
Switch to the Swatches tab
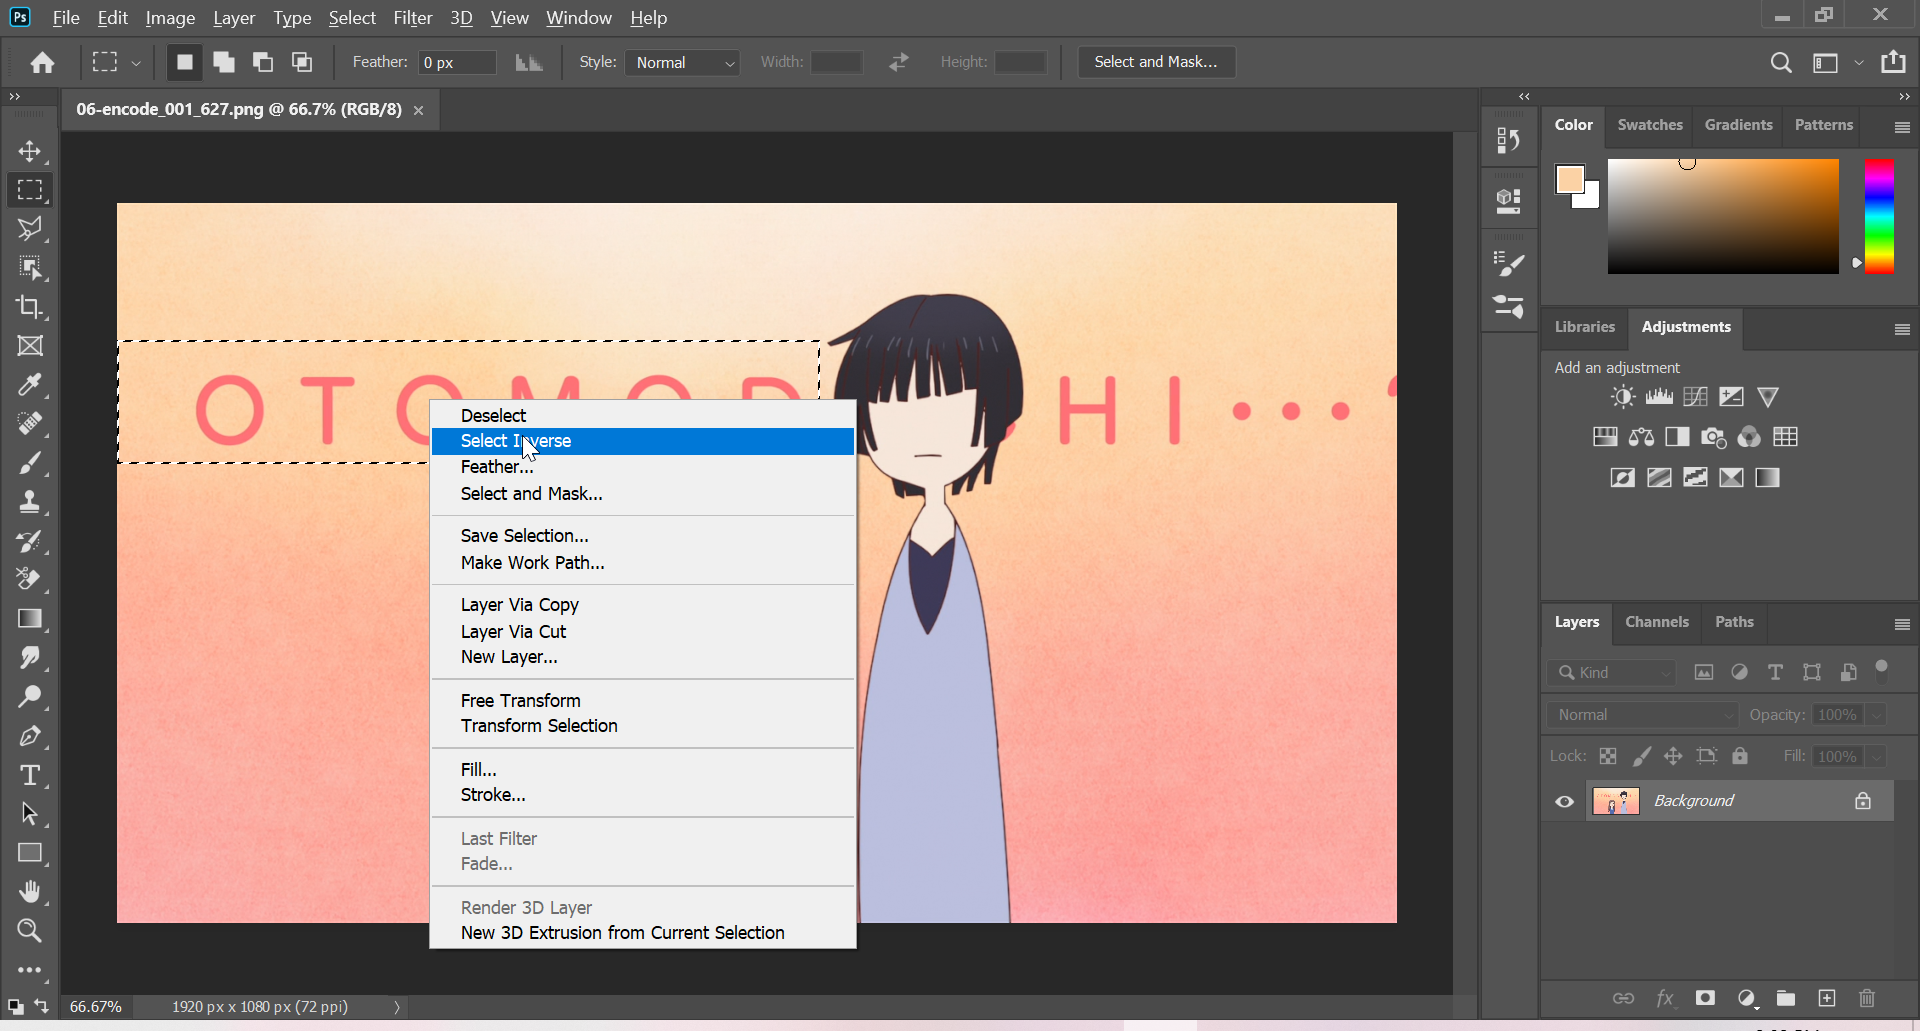1650,125
